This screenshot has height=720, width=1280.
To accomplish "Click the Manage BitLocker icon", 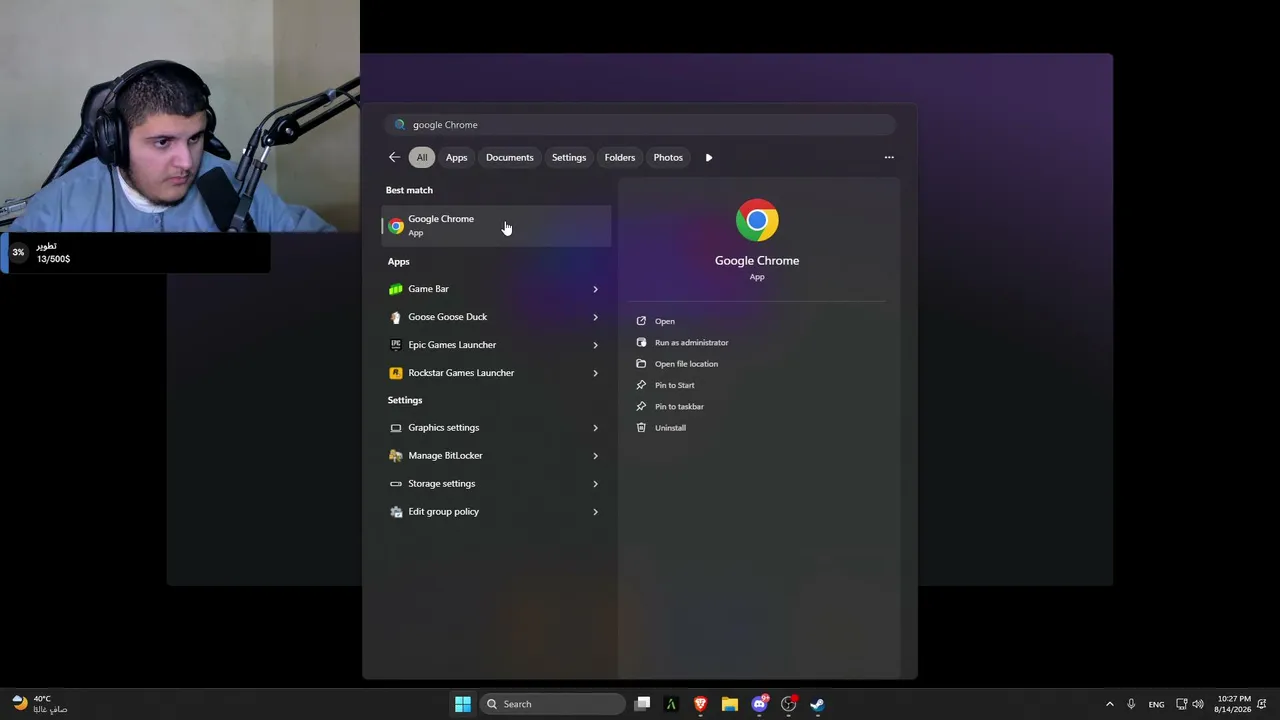I will tap(396, 456).
